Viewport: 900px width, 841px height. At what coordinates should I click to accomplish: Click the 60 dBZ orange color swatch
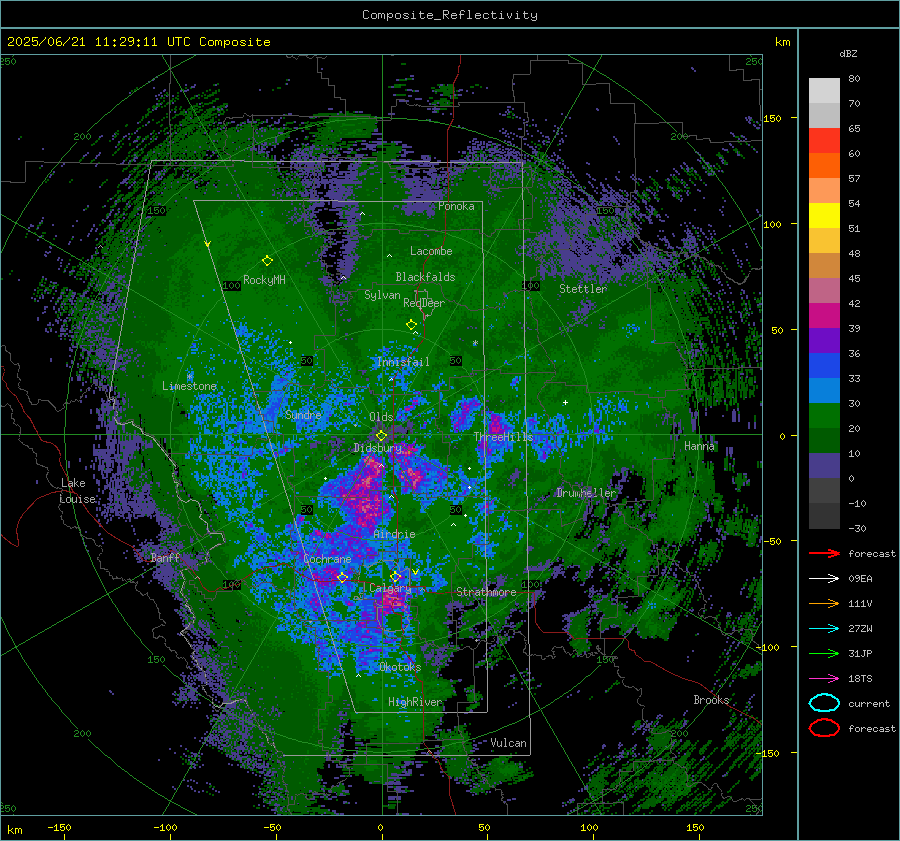pos(824,165)
